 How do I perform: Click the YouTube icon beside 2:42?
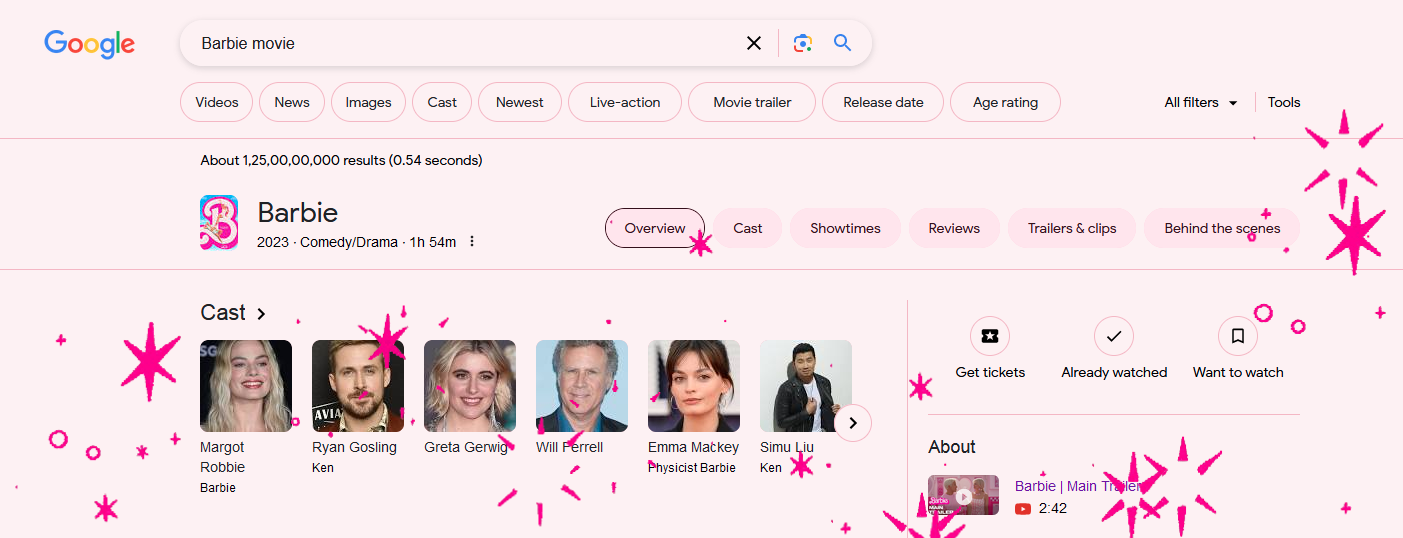pyautogui.click(x=1023, y=508)
